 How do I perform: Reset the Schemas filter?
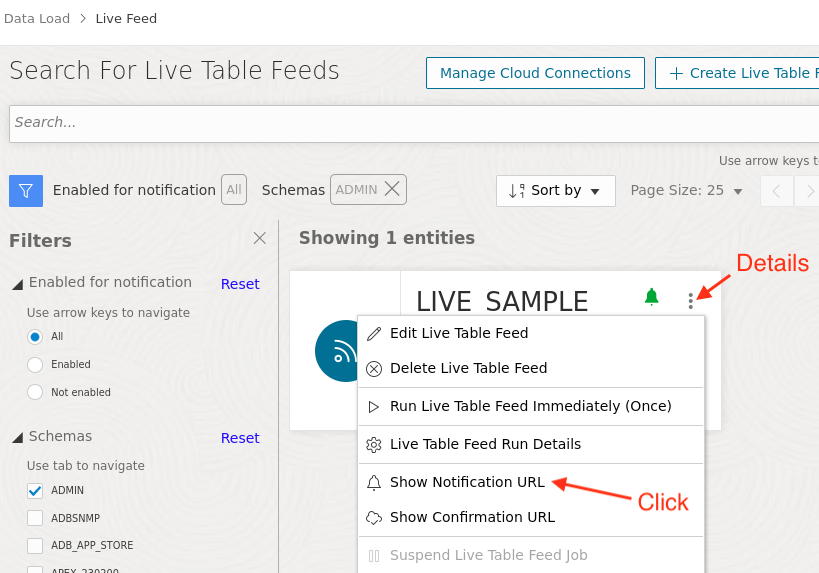coord(240,438)
